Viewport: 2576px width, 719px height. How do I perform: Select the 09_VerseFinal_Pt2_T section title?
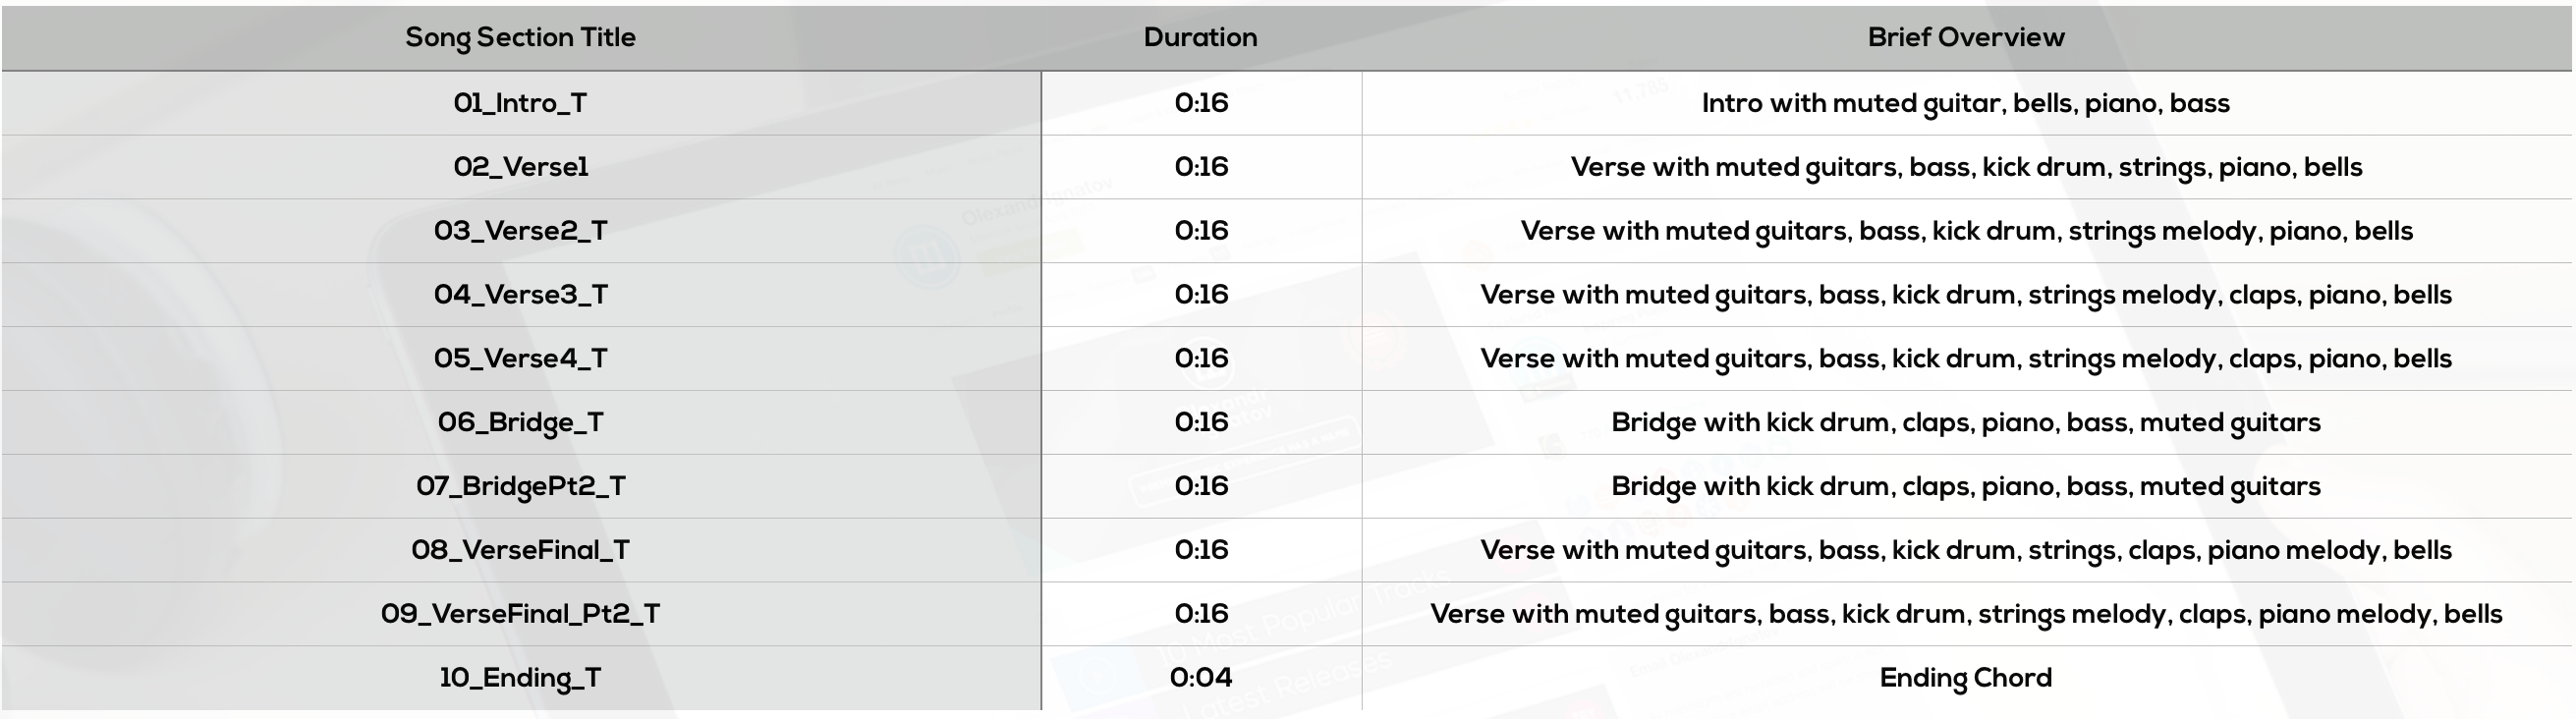tap(520, 614)
